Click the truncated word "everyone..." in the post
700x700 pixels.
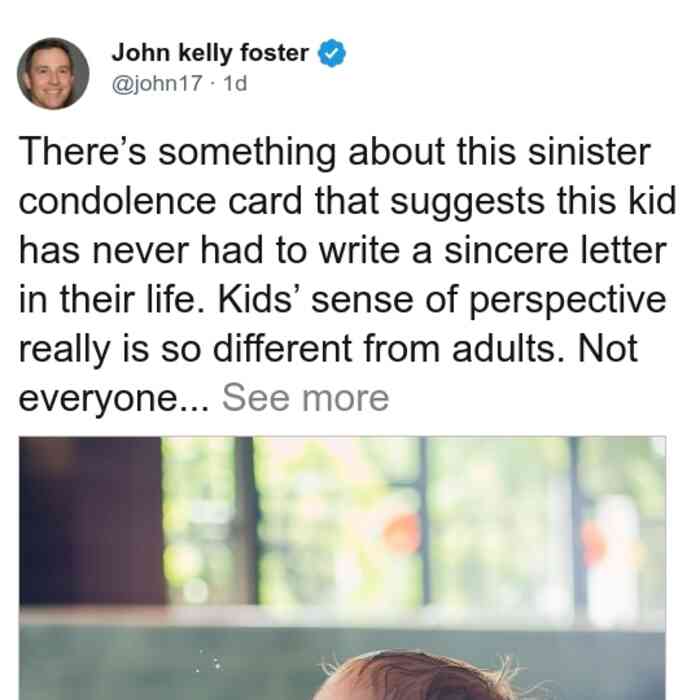[114, 399]
